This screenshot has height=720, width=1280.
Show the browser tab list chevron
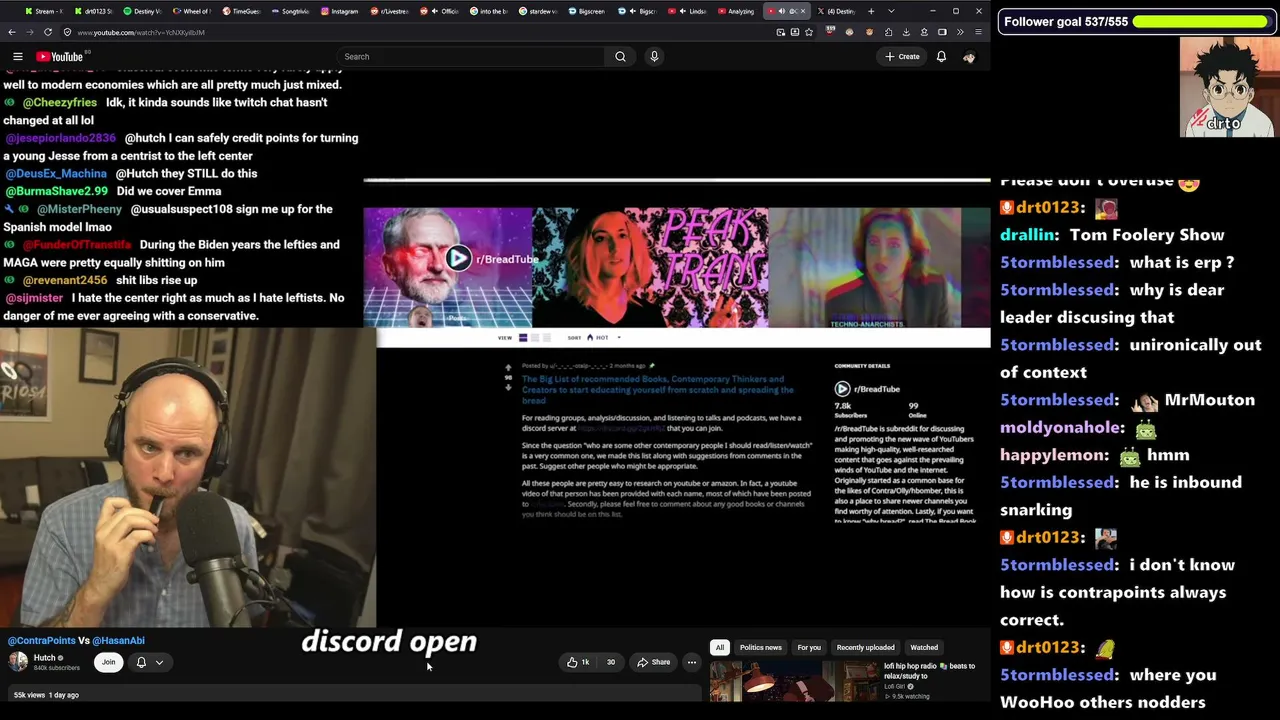(891, 11)
